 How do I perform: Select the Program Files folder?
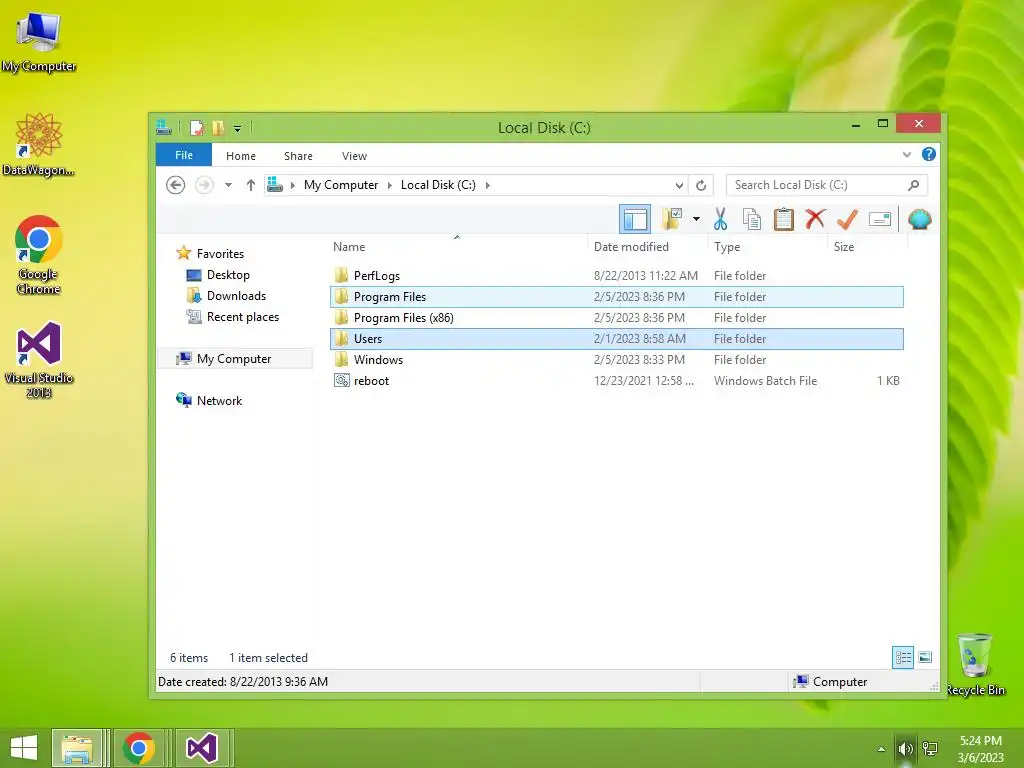(616, 296)
